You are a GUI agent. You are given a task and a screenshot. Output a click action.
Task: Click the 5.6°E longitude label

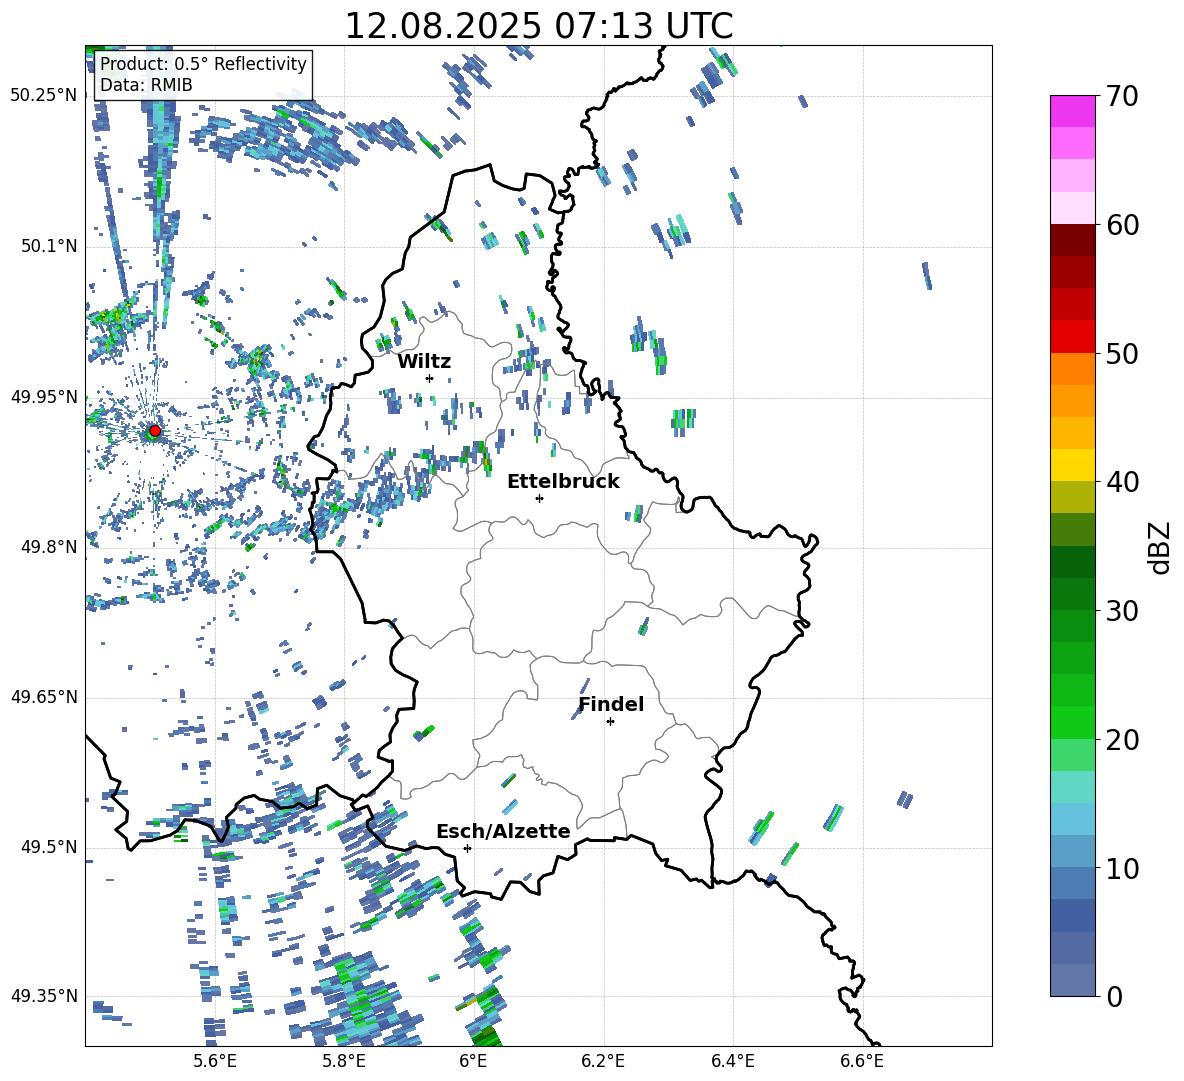(x=214, y=1061)
